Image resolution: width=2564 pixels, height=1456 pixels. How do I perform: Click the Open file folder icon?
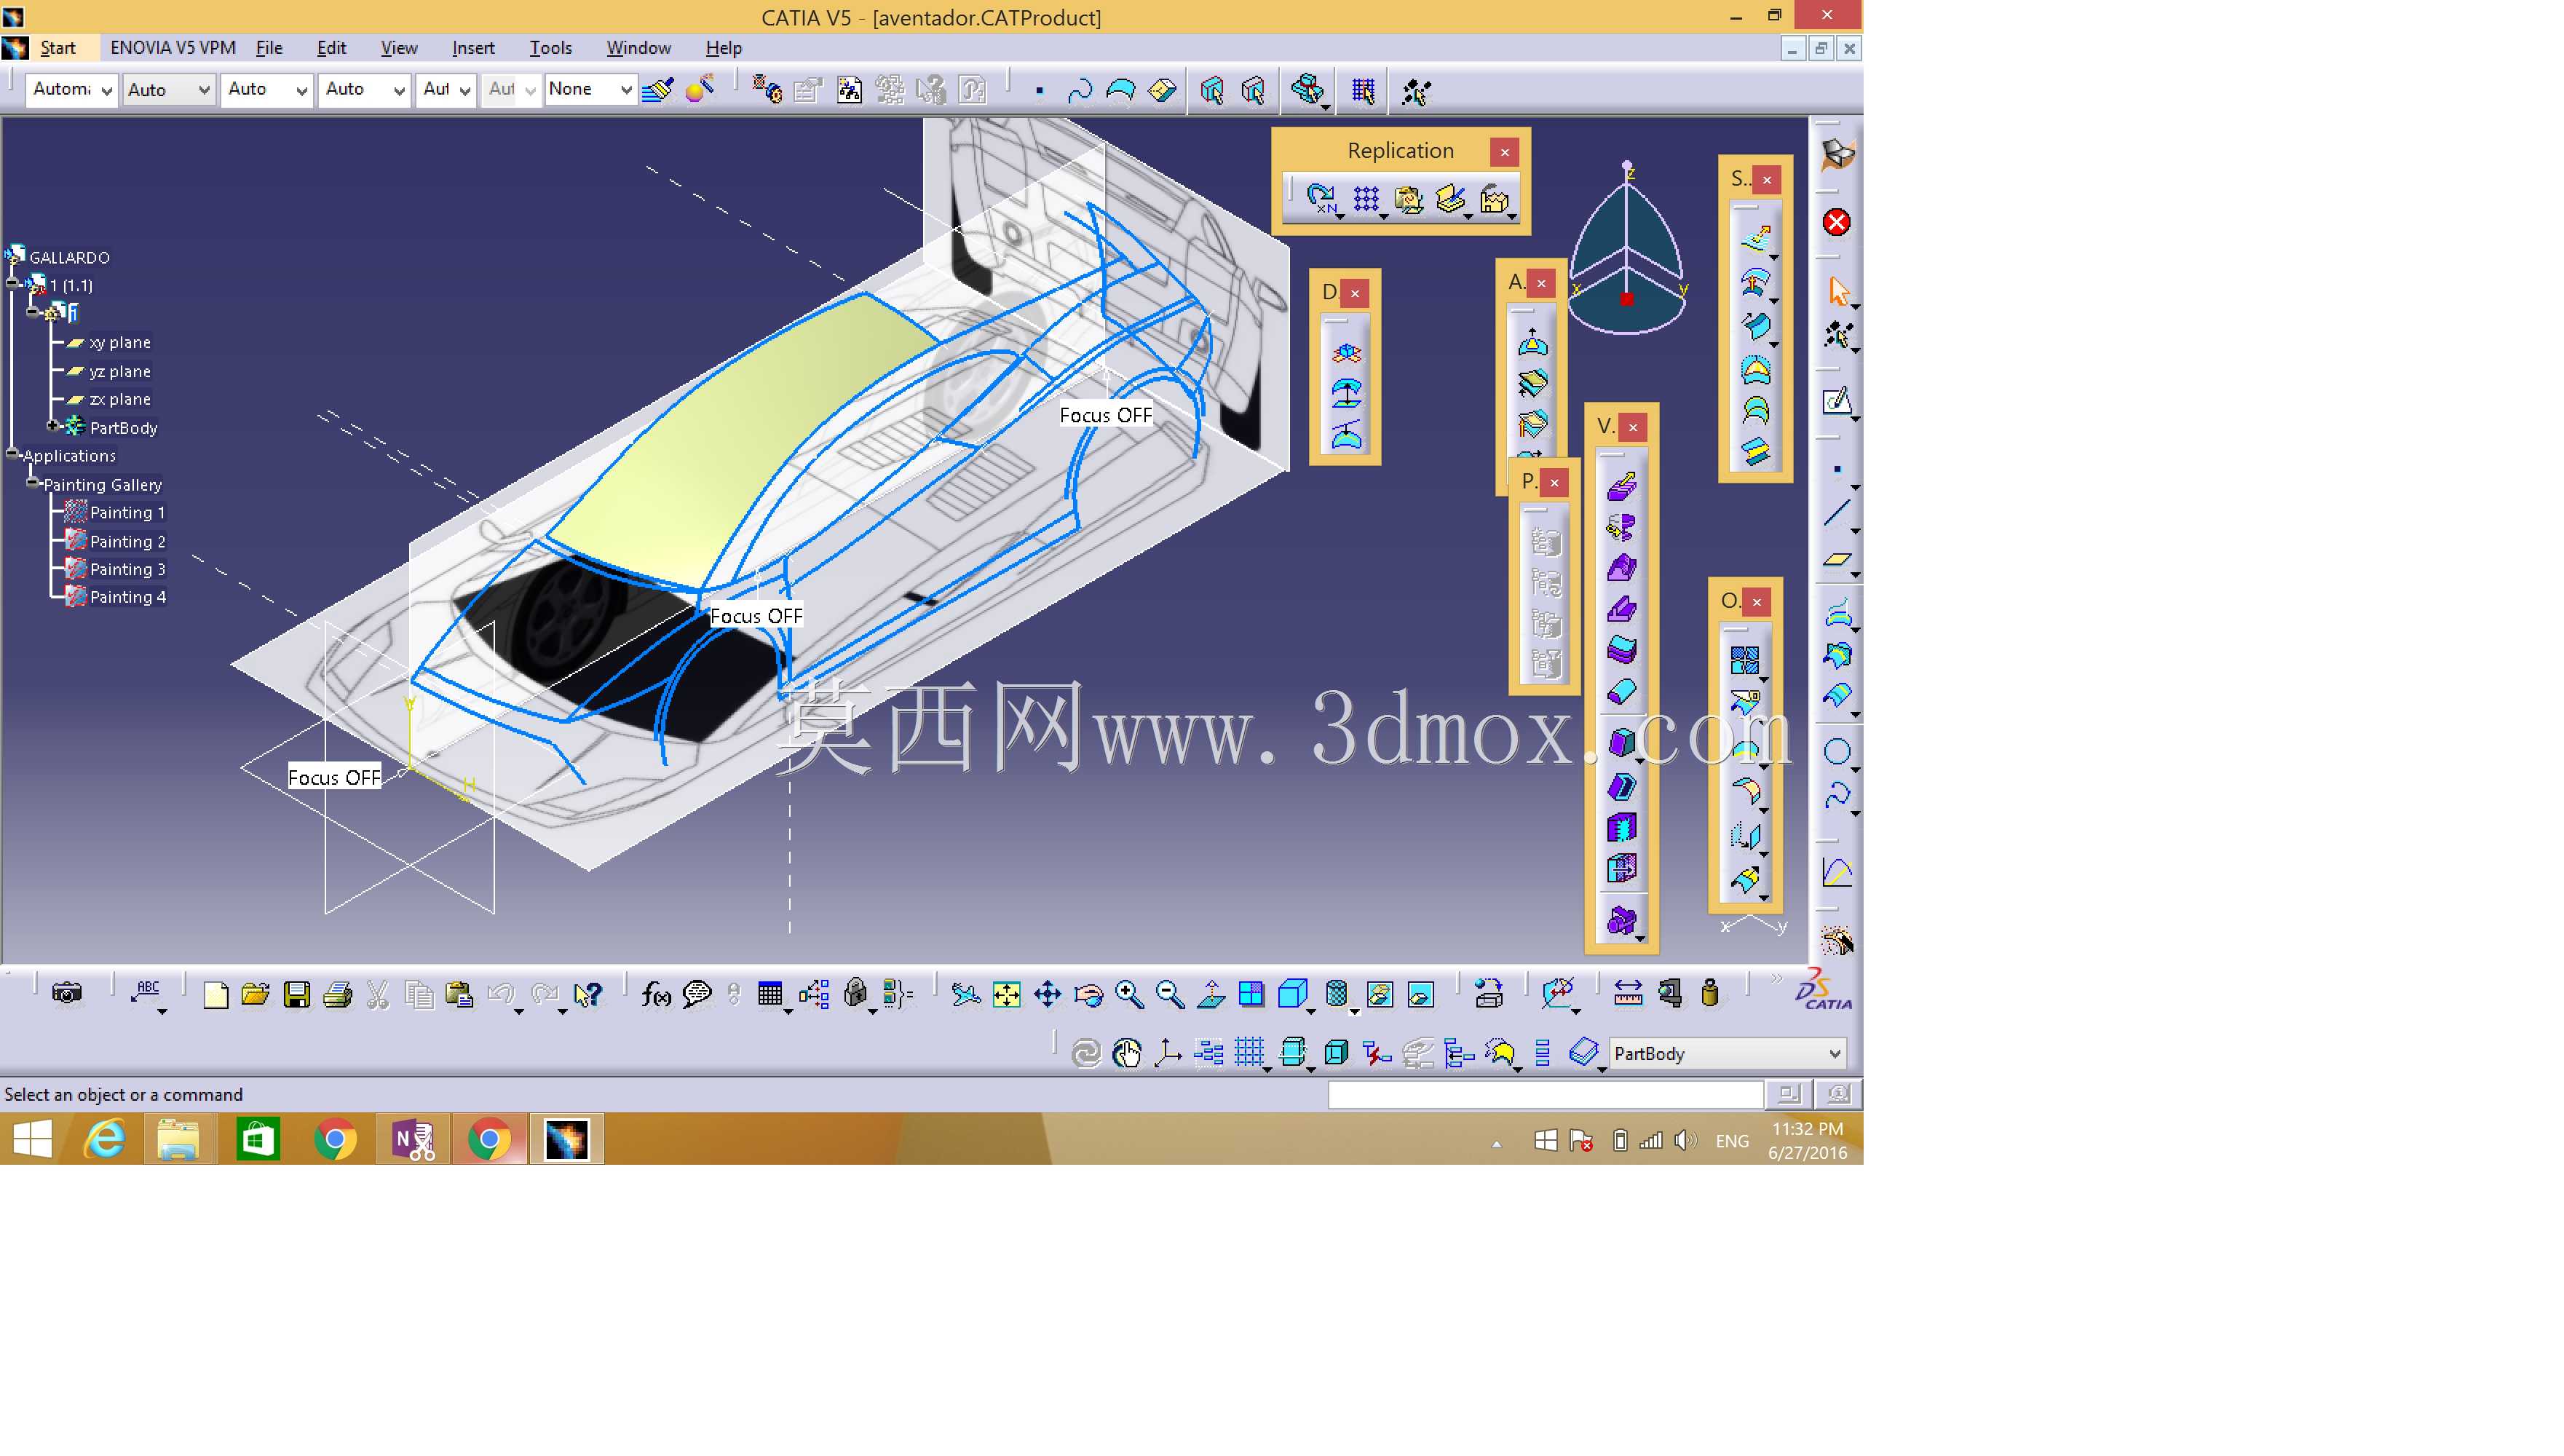pos(256,994)
